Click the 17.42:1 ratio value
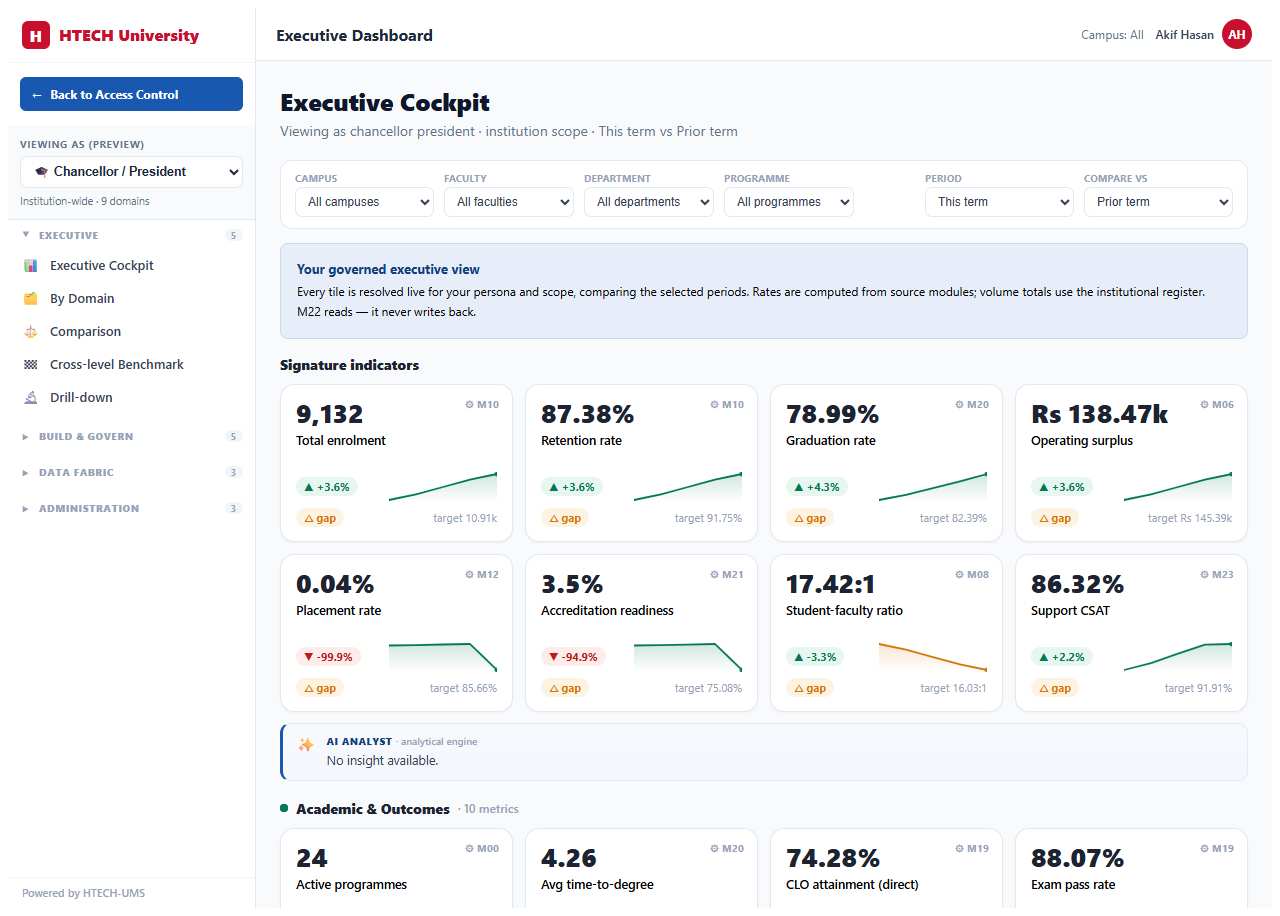 pos(832,584)
